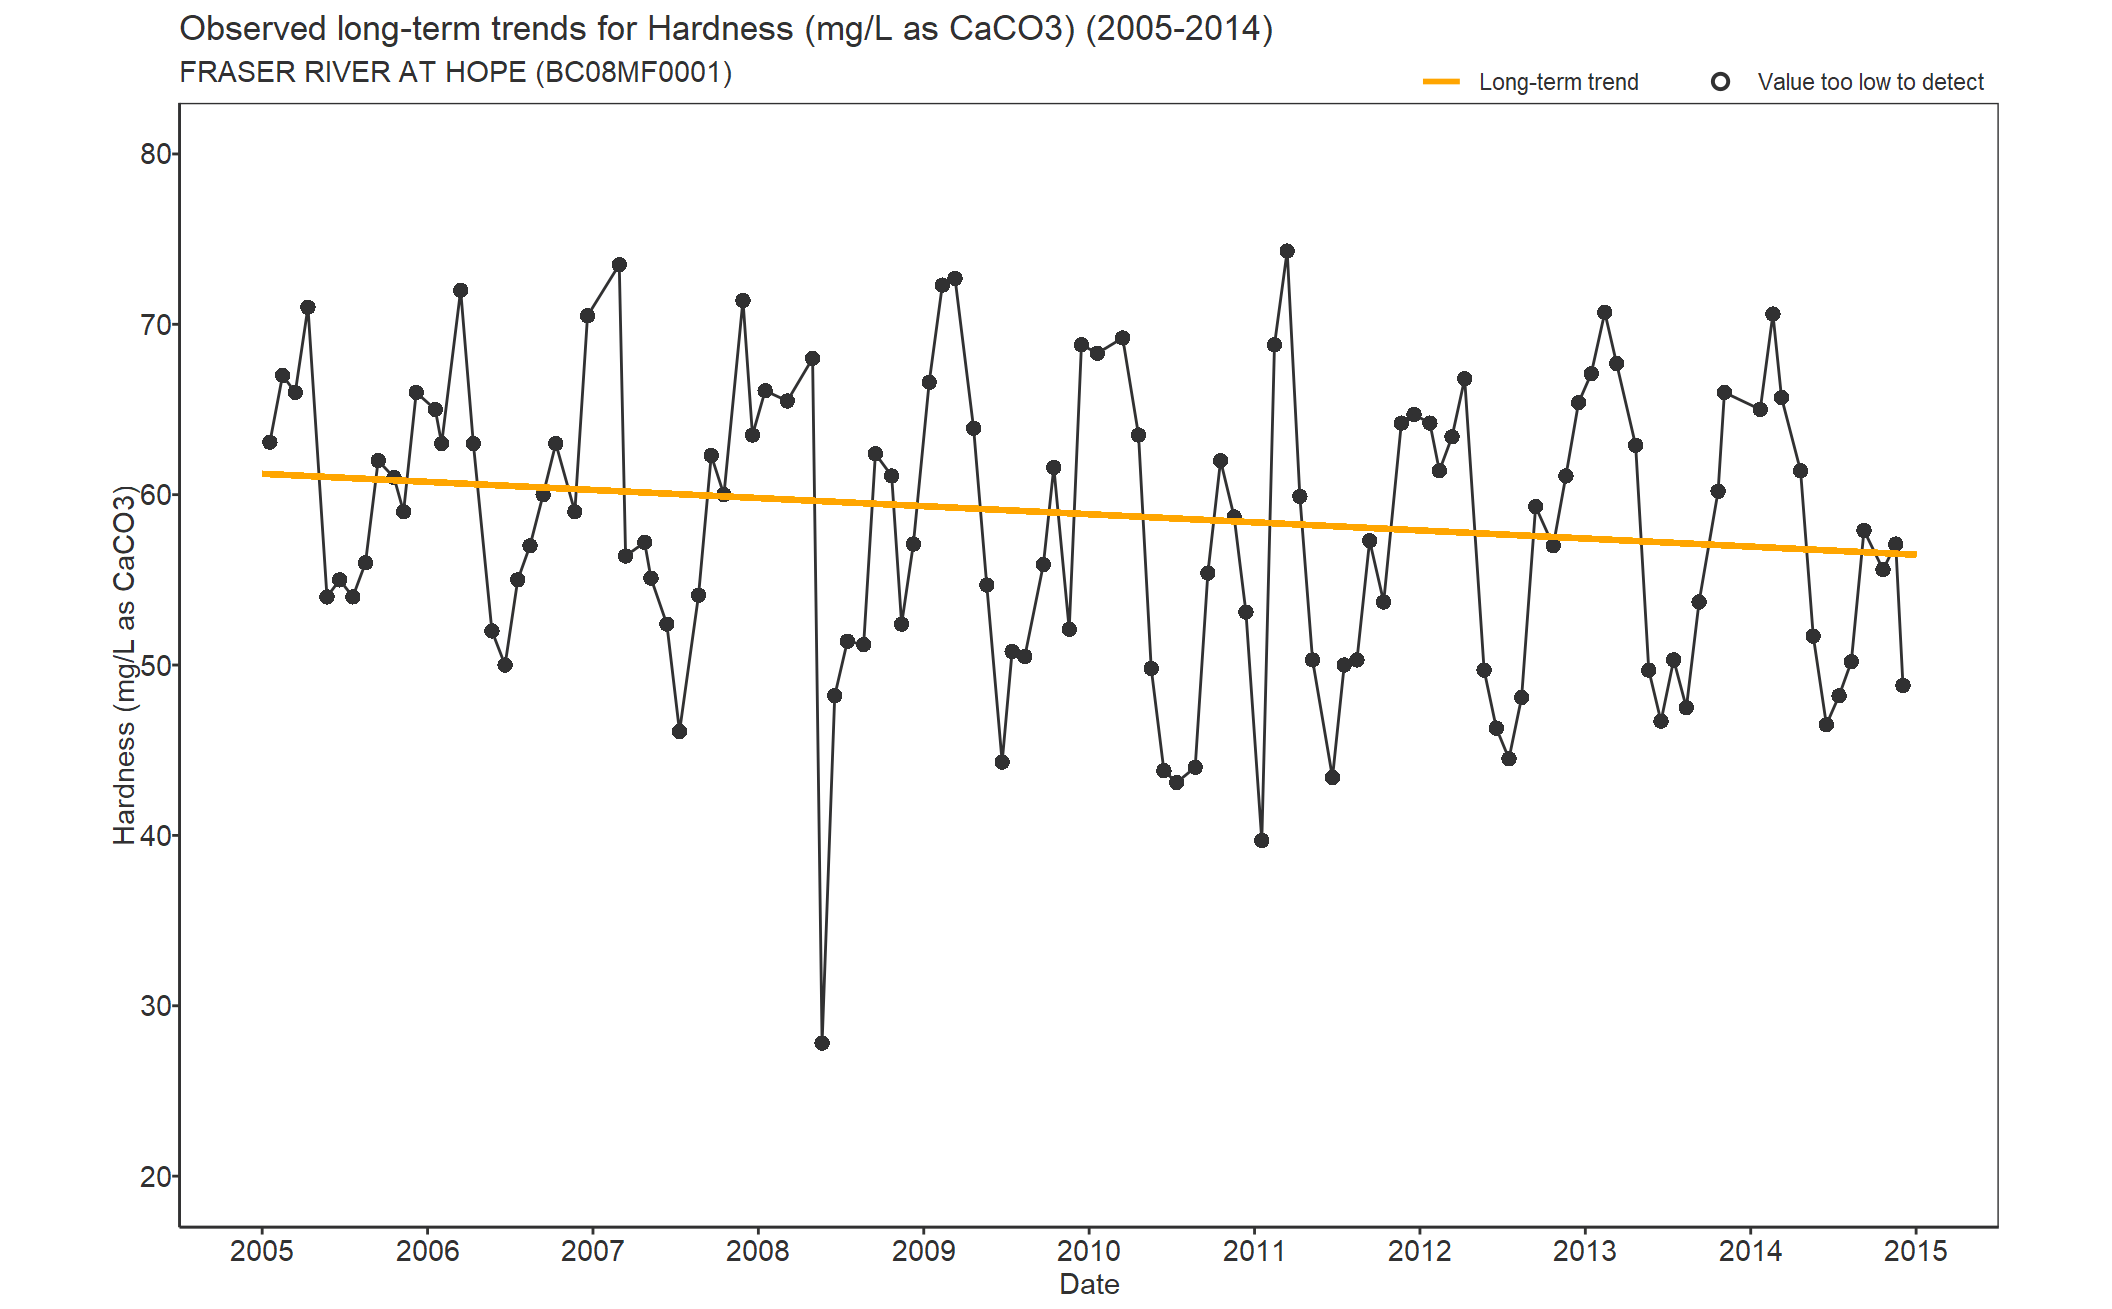Click the low data point near 40 in 2011
Screen dimensions: 2112x1309
(x=1262, y=840)
